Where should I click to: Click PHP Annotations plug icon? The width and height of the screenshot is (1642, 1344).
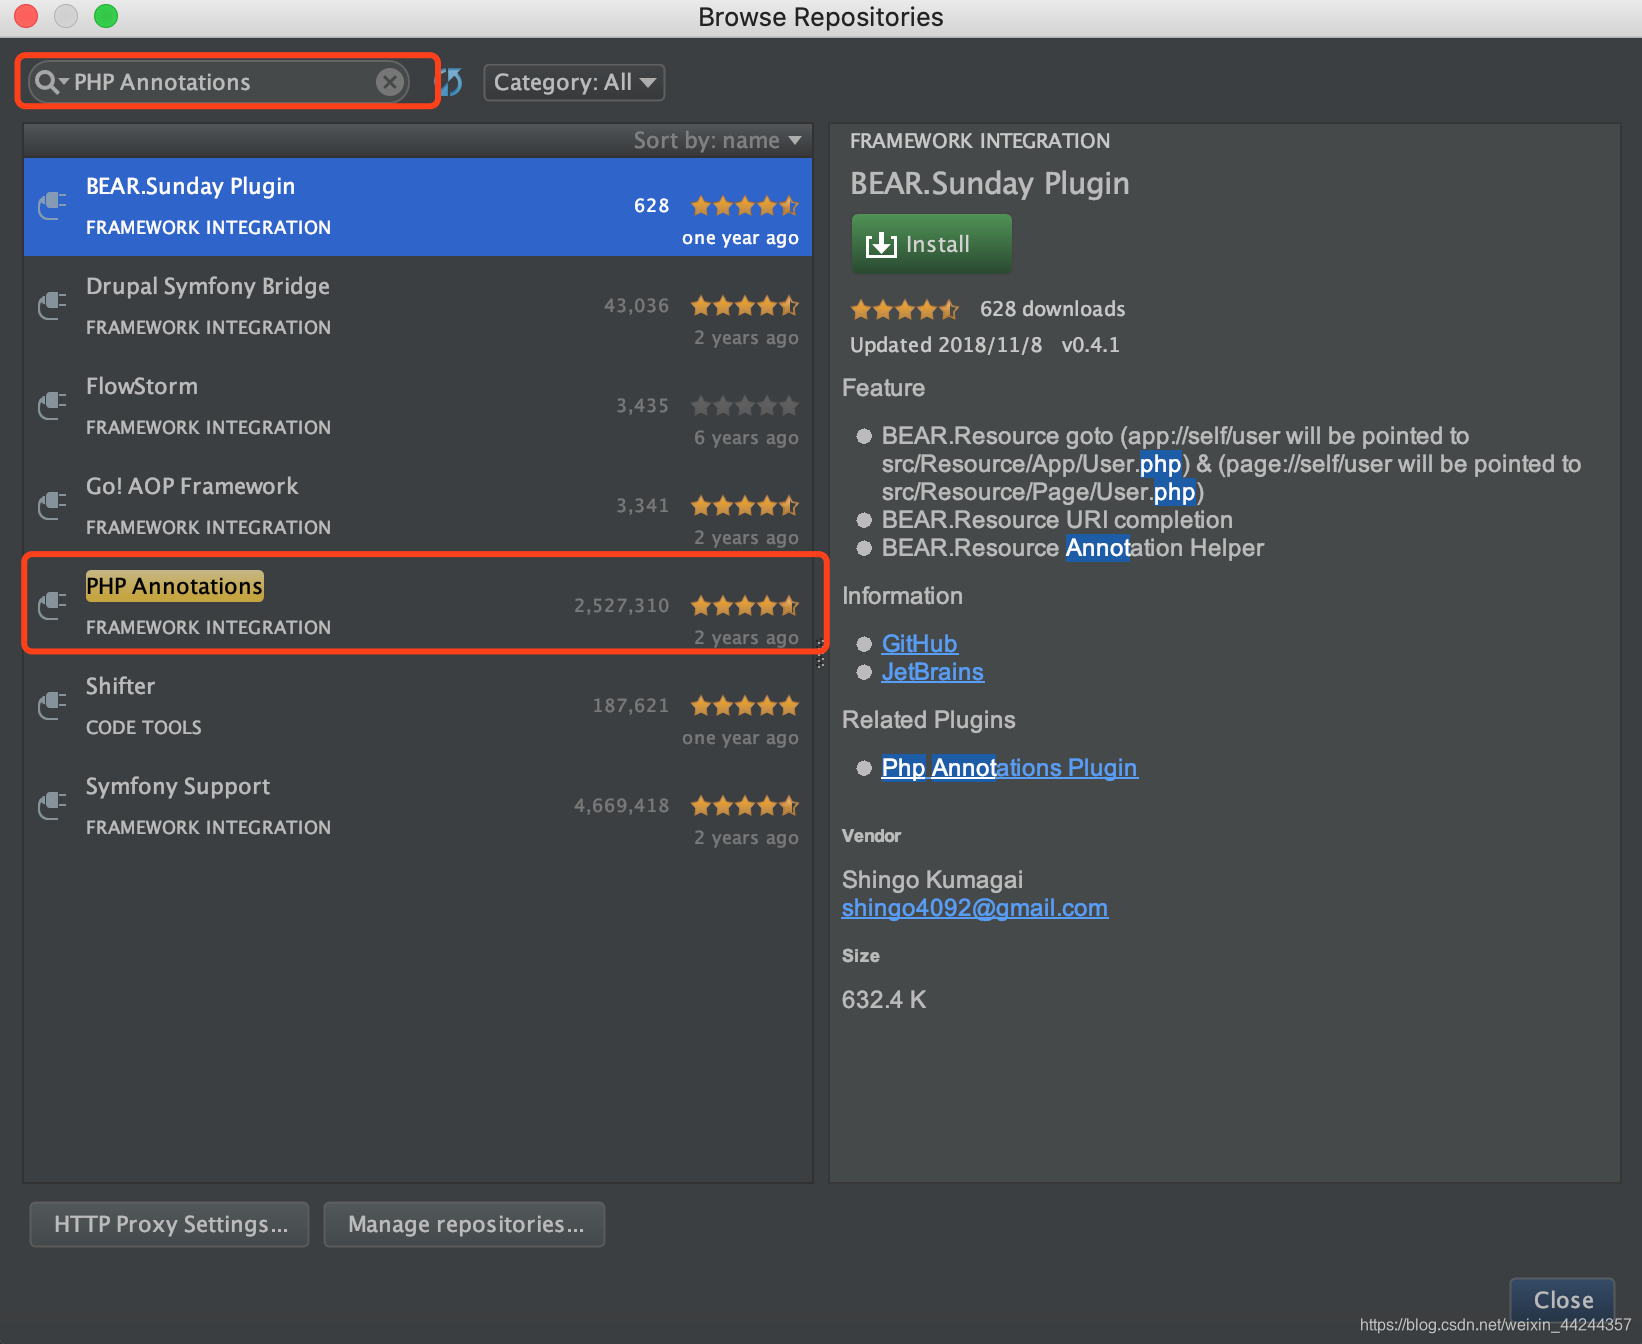click(52, 605)
